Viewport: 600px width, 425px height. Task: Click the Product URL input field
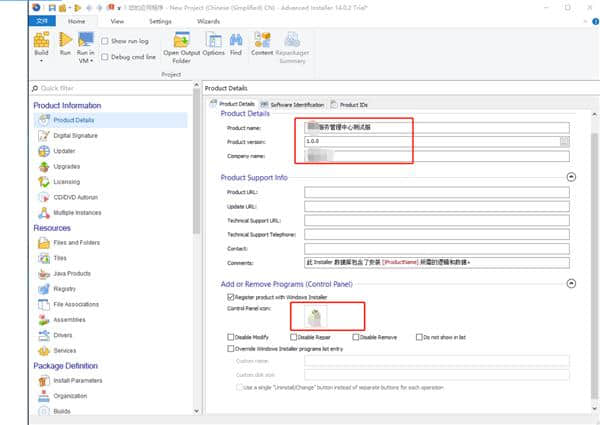click(x=436, y=192)
